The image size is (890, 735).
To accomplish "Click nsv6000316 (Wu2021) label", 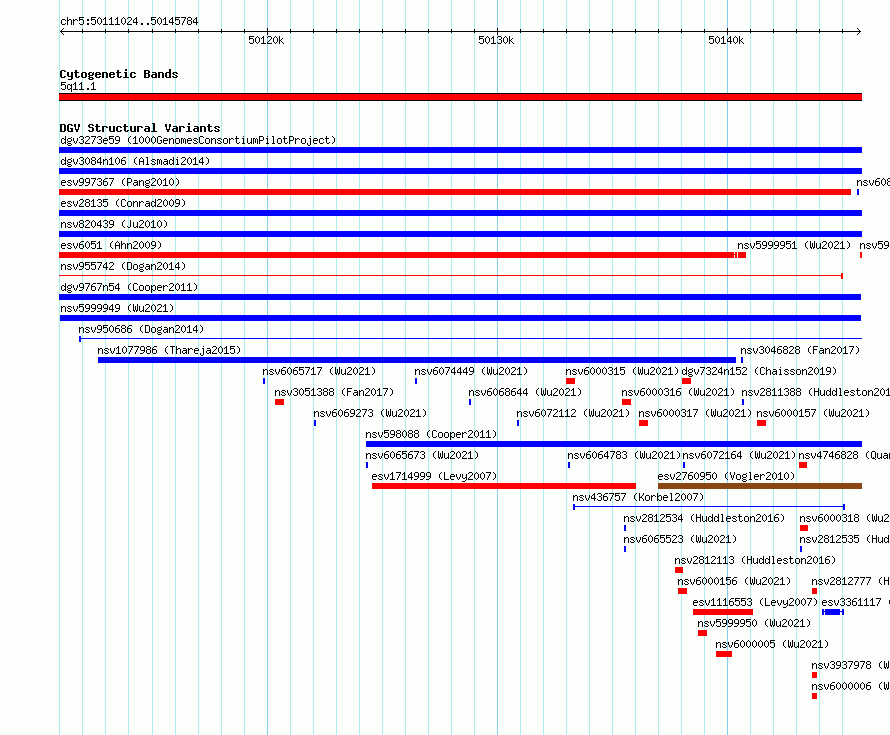I will point(678,392).
